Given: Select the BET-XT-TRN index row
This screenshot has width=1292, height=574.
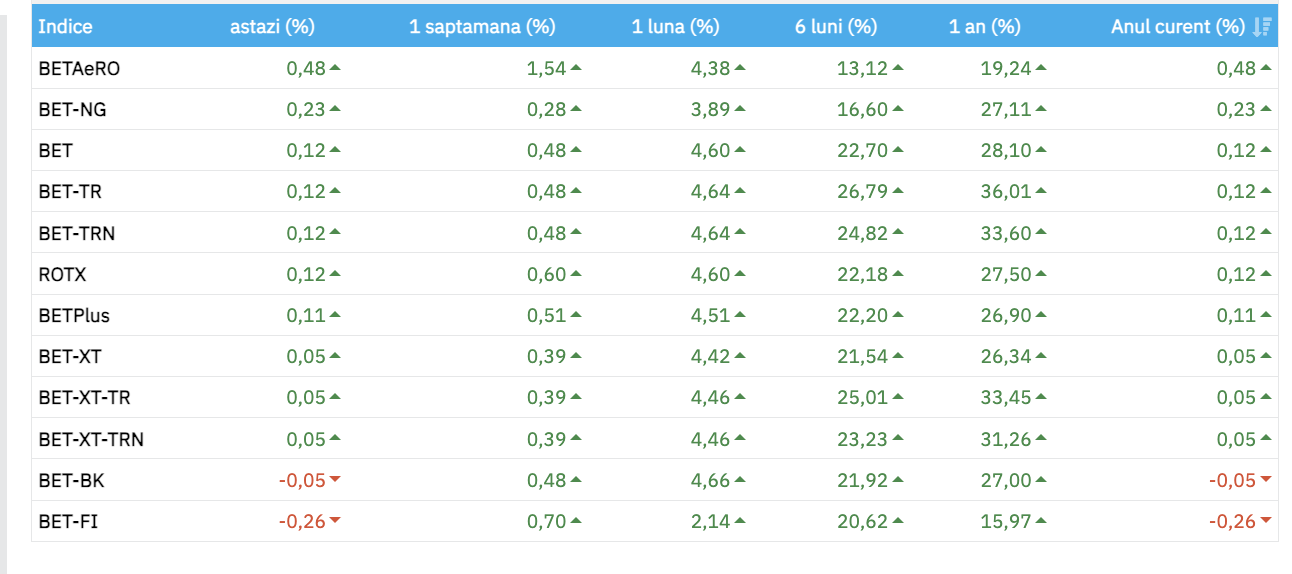Looking at the screenshot, I should [x=655, y=438].
